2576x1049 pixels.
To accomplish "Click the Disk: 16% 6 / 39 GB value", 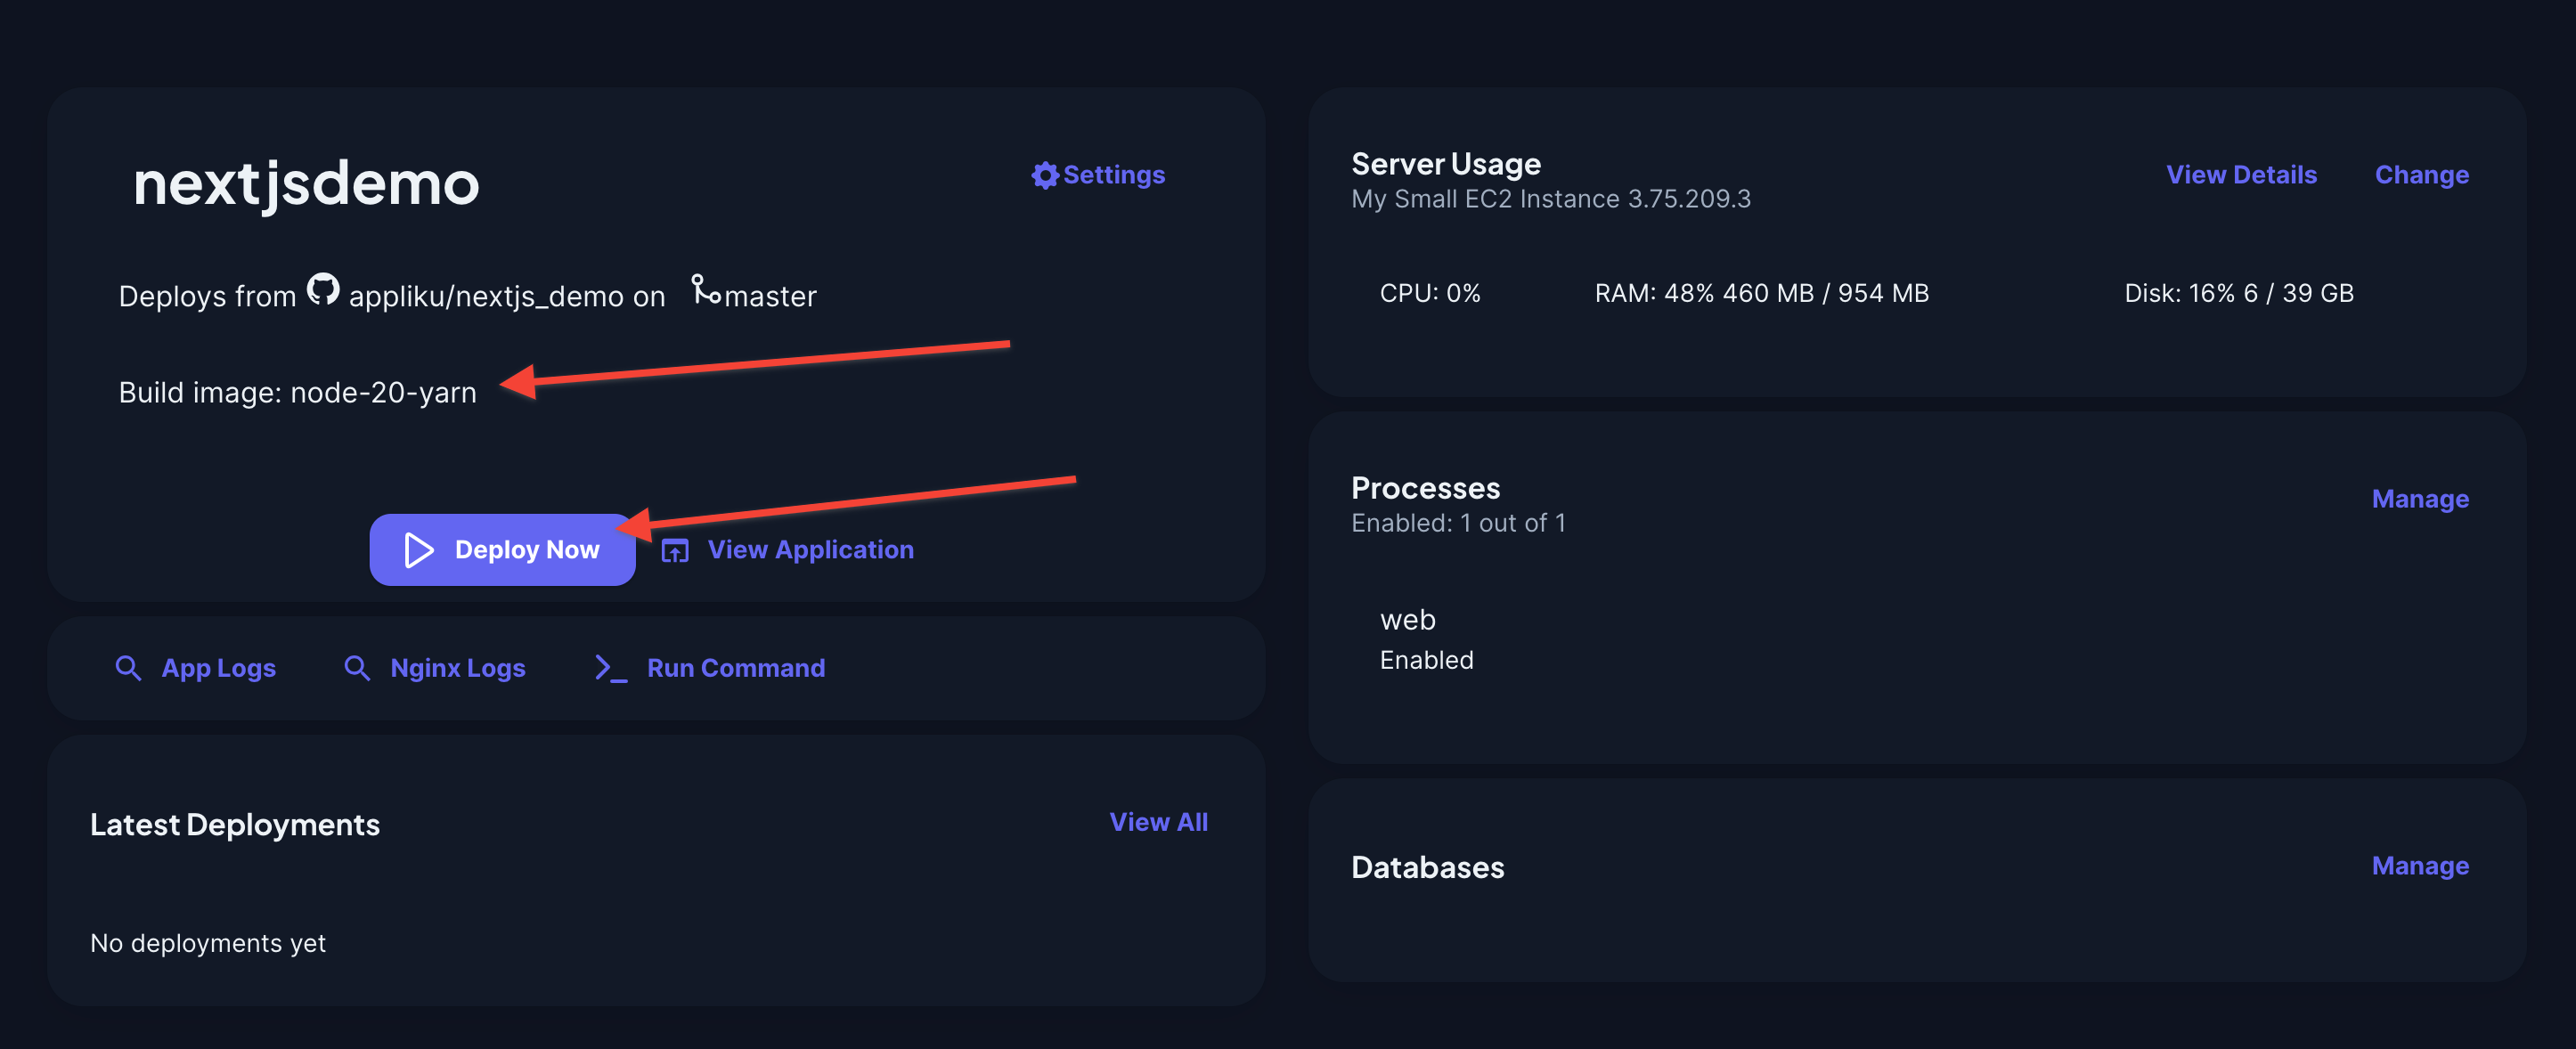I will pos(2239,293).
